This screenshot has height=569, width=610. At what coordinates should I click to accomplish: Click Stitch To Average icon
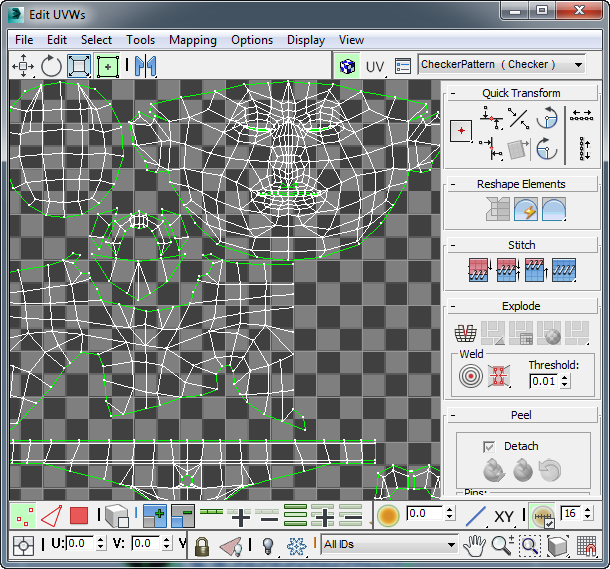(x=507, y=270)
